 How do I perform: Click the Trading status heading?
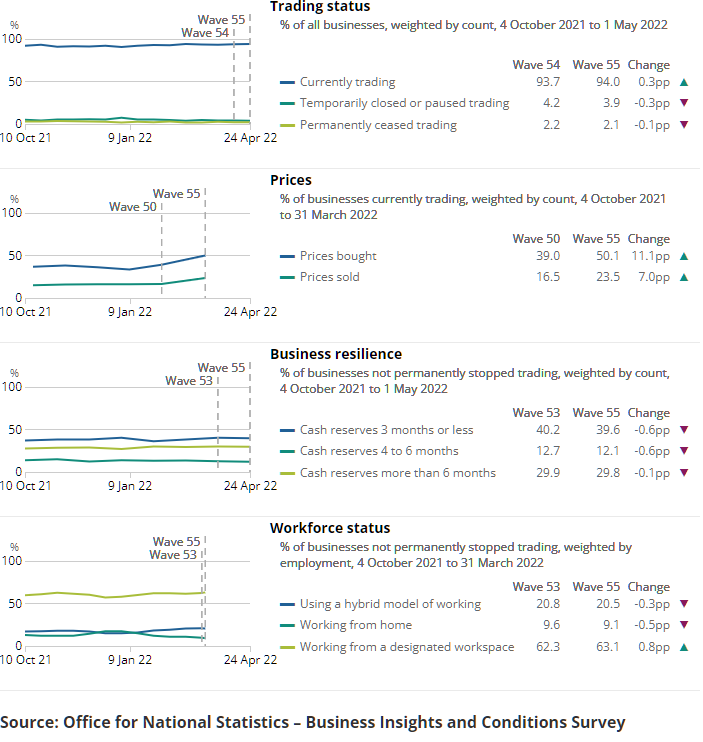click(x=320, y=7)
